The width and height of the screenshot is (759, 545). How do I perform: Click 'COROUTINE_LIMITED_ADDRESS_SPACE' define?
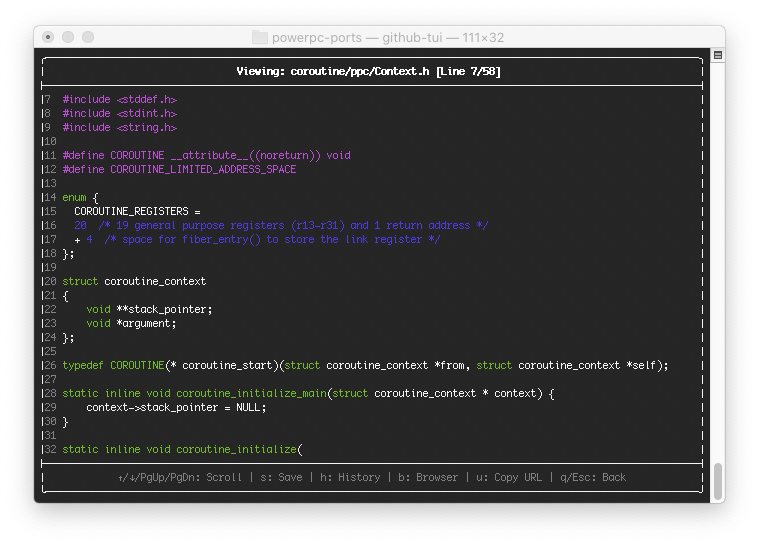click(x=203, y=169)
